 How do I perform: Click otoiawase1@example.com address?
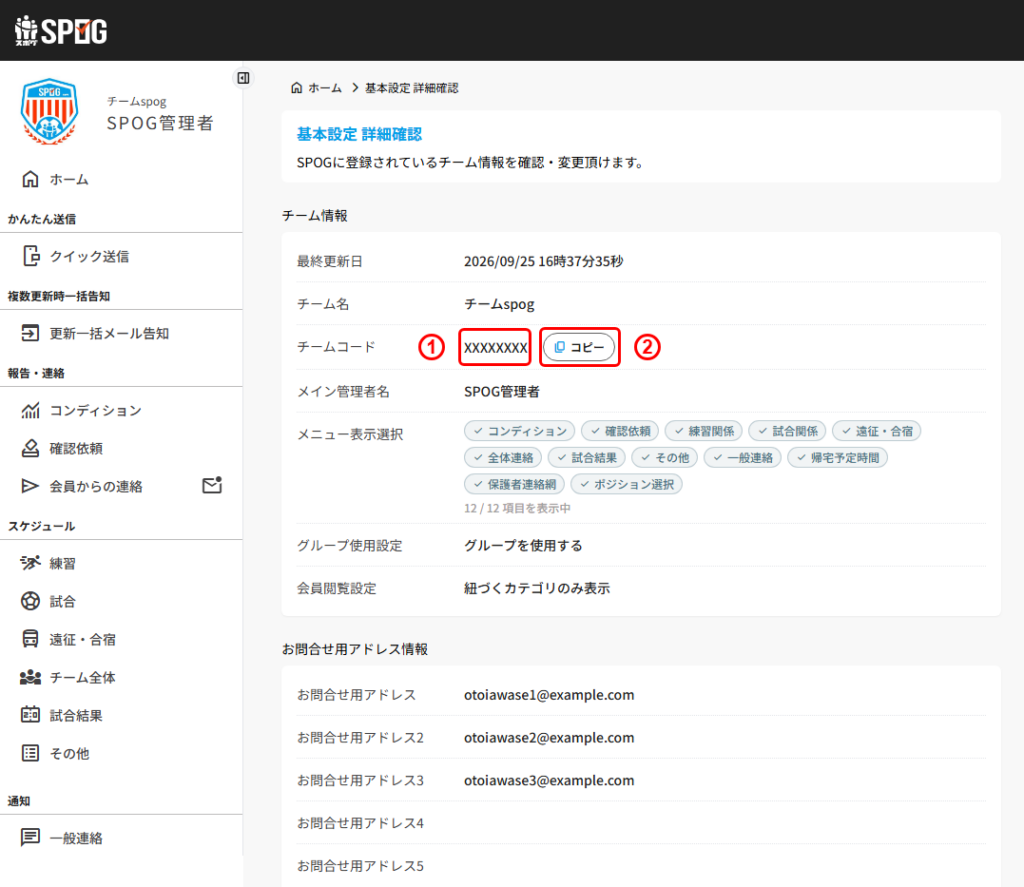click(549, 694)
